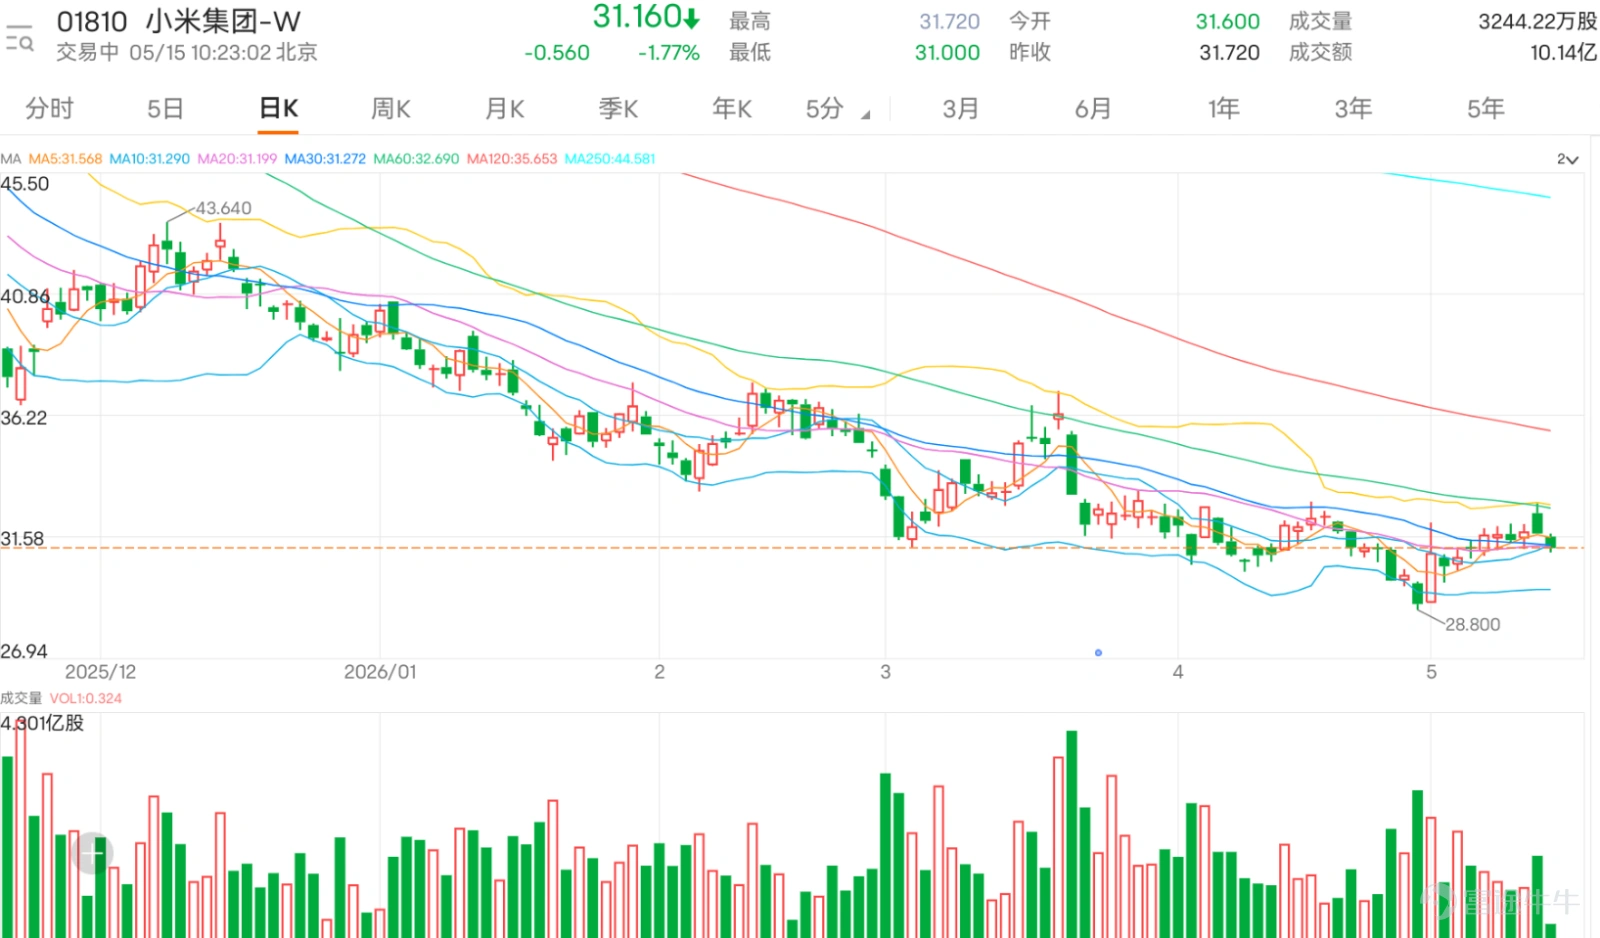This screenshot has height=938, width=1600.
Task: Click the MA250:44.581 indicator label
Action: 610,159
